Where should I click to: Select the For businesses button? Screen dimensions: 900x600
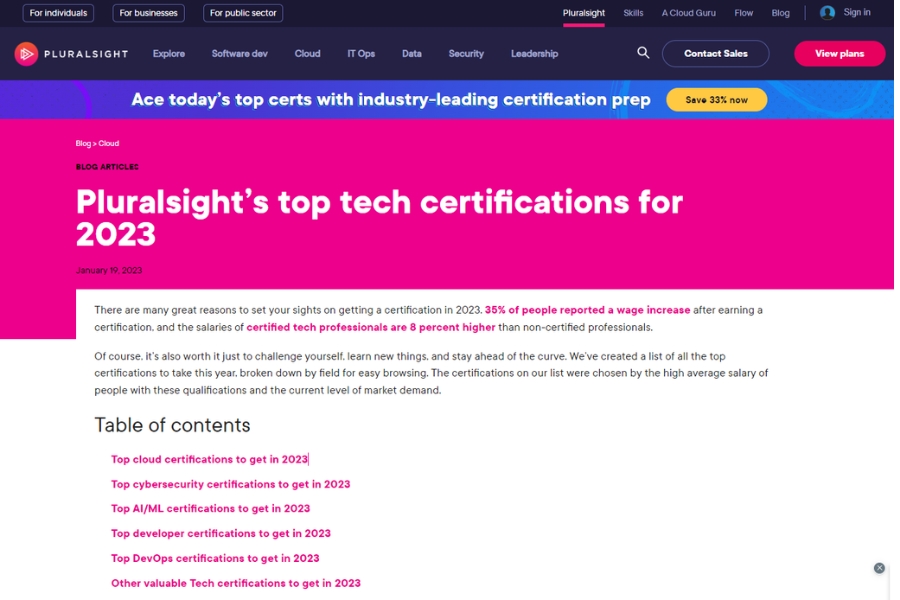click(x=148, y=13)
